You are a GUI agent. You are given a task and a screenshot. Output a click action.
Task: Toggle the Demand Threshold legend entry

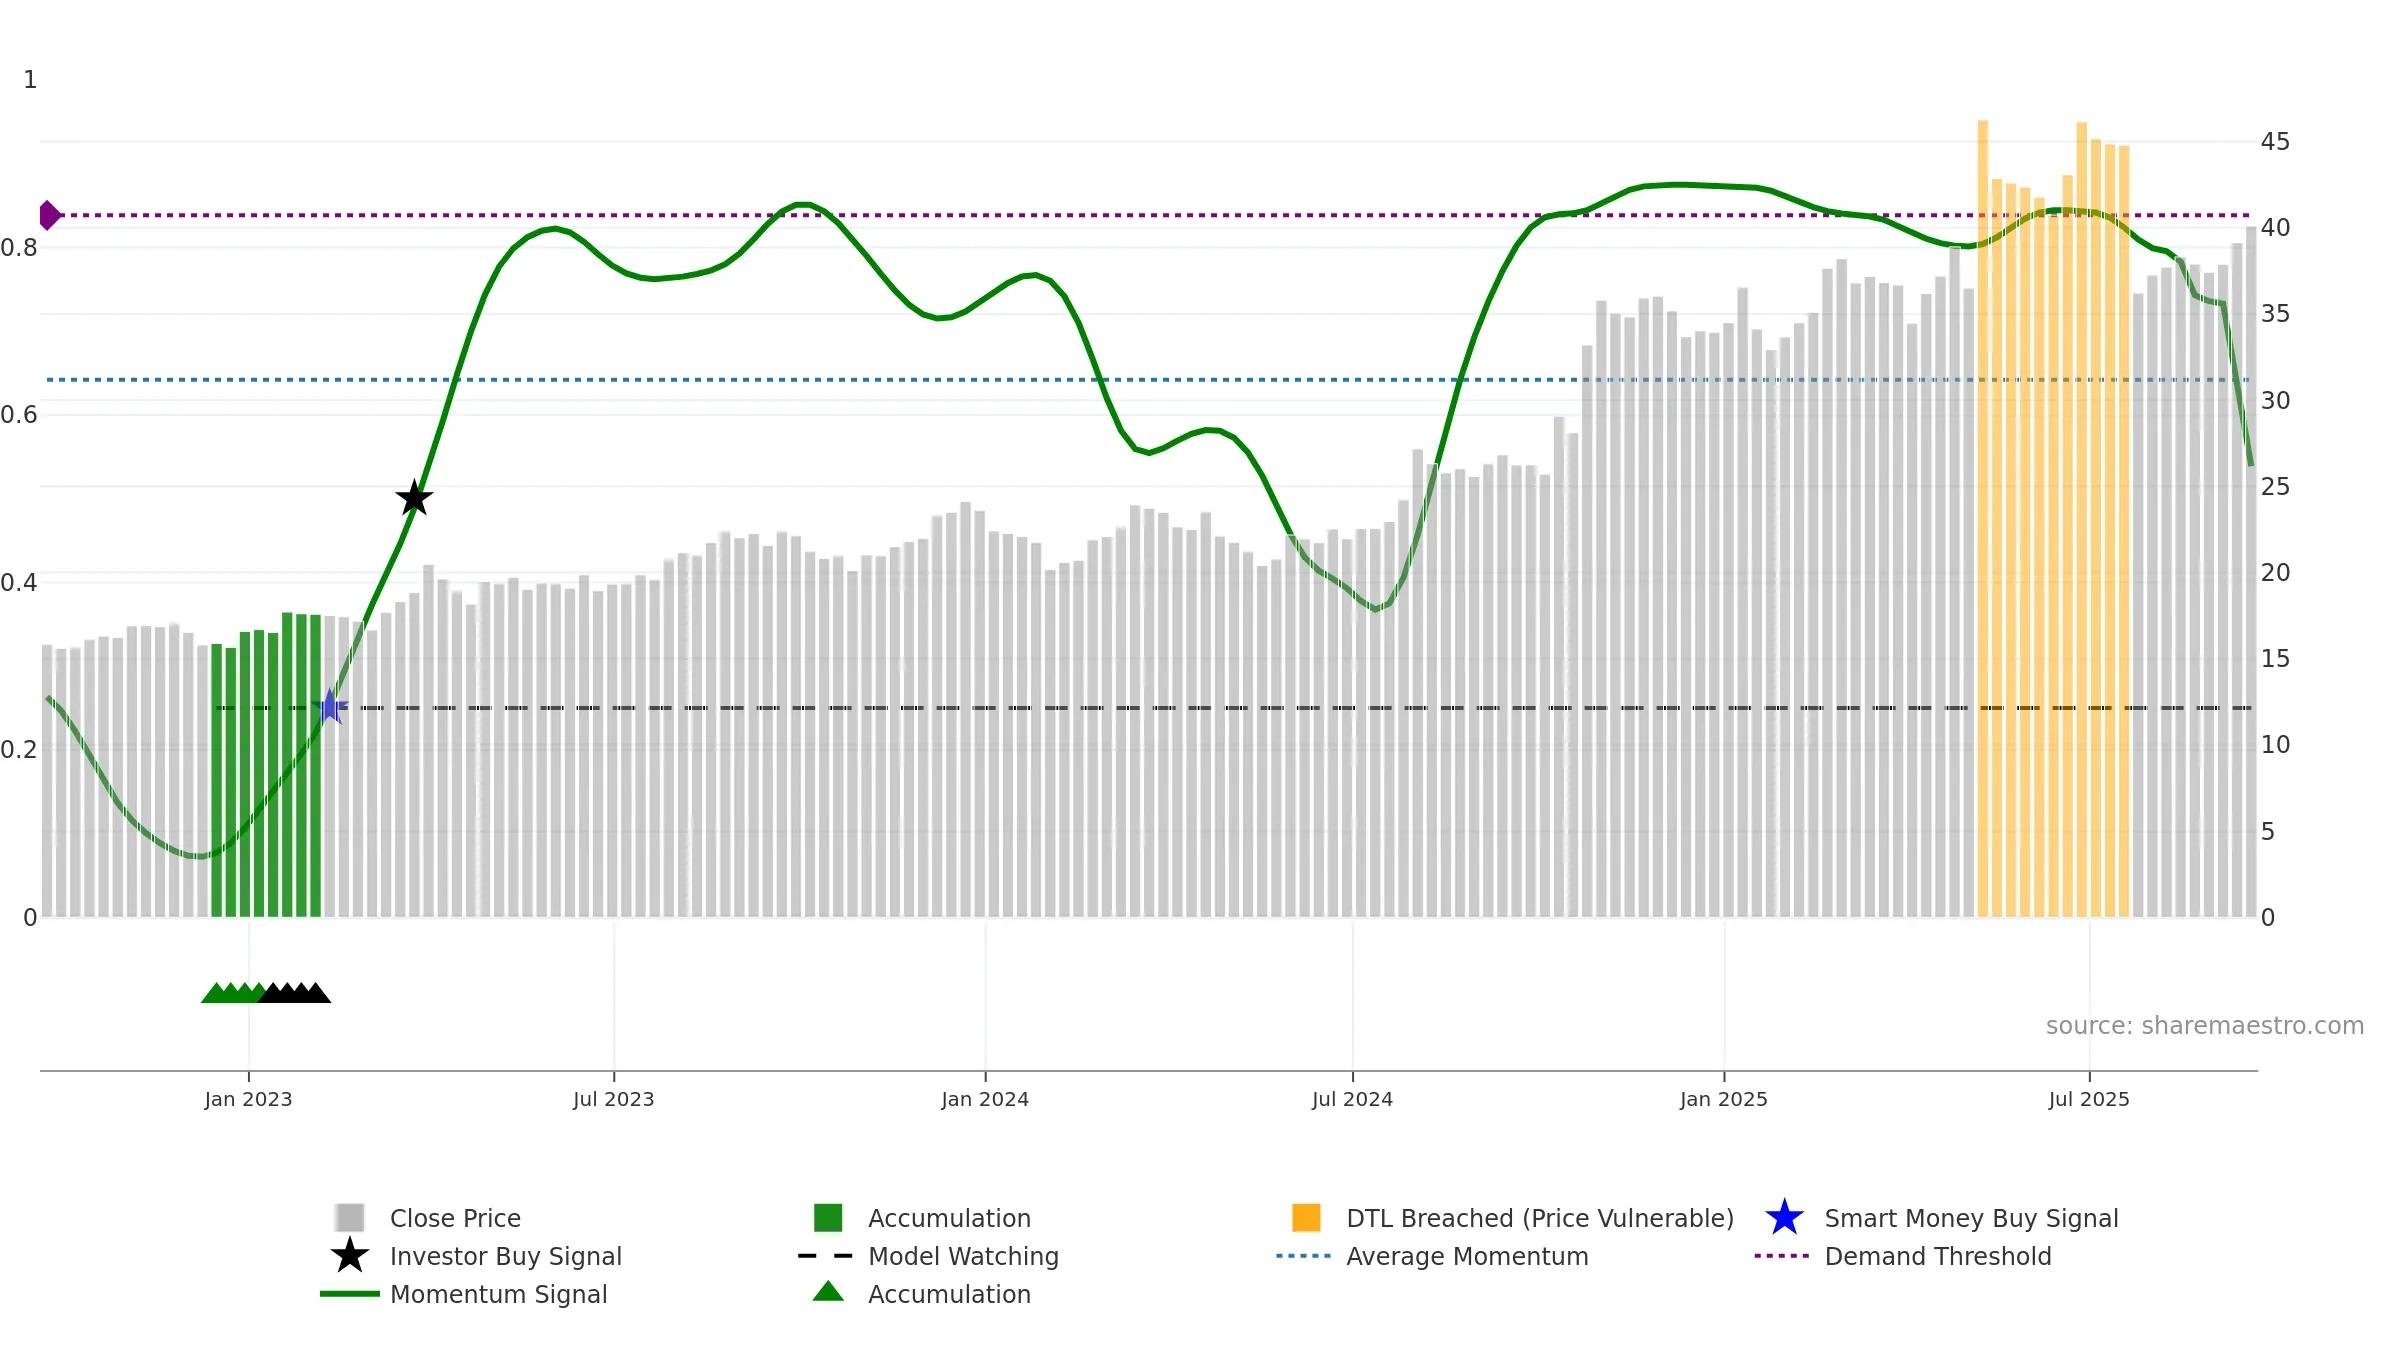tap(1903, 1255)
